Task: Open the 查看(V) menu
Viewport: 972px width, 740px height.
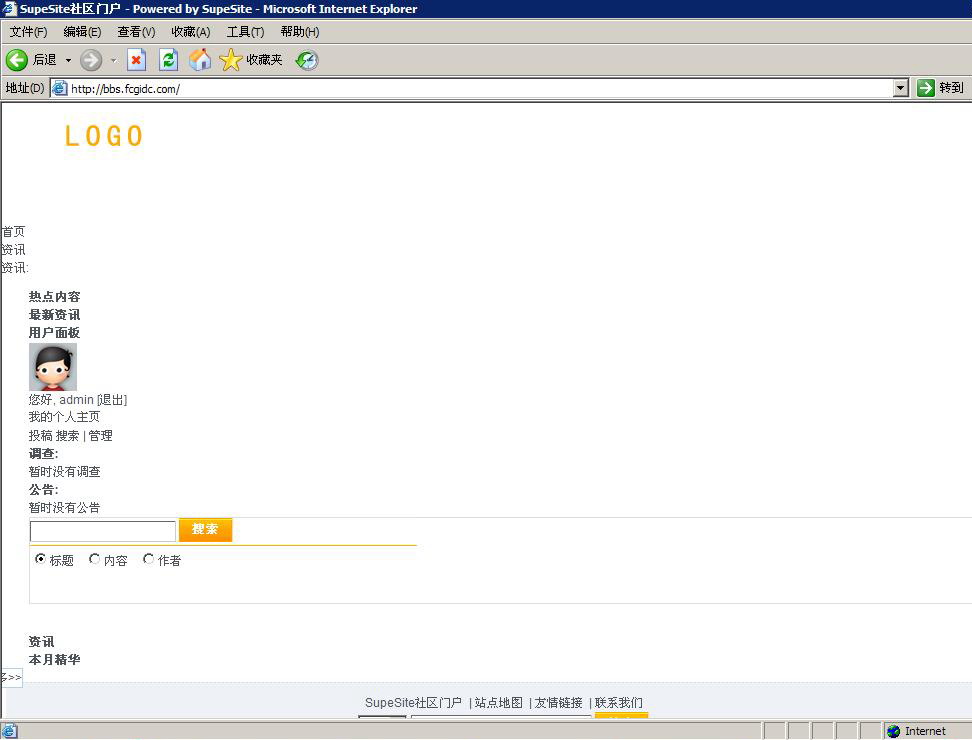Action: click(136, 32)
